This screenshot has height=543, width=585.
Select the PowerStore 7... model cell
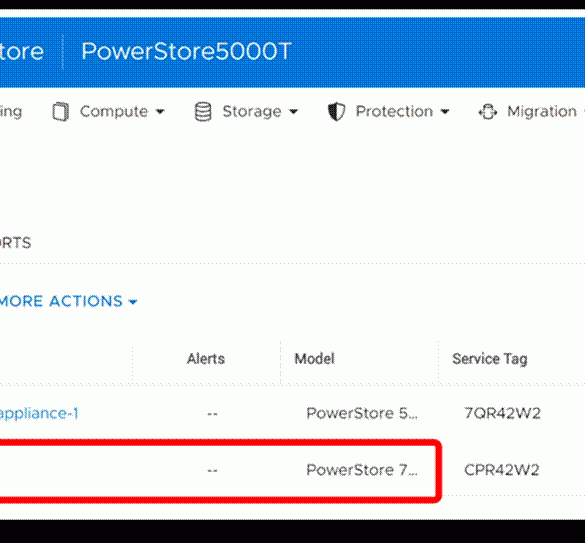[362, 469]
